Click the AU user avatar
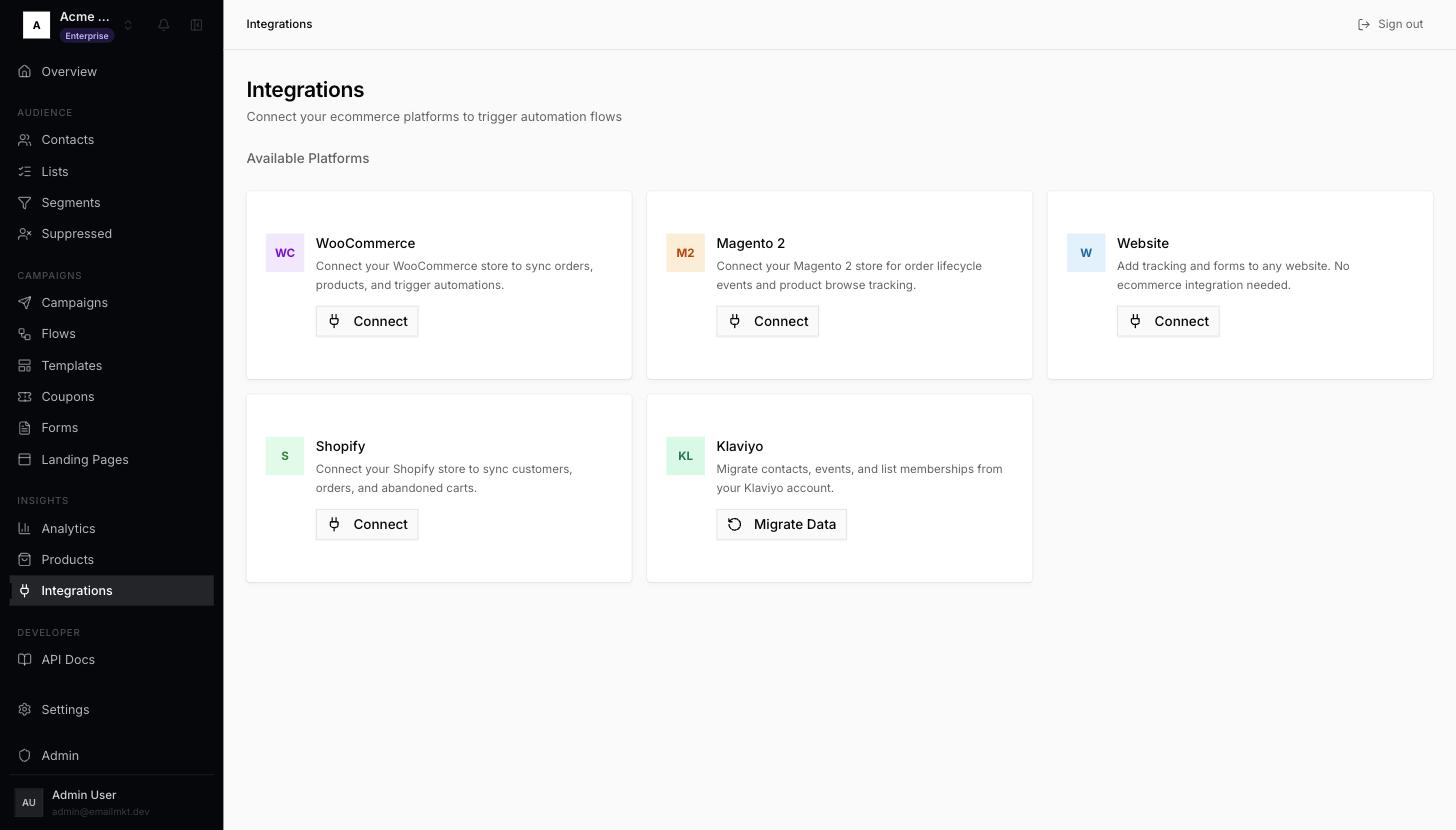The width and height of the screenshot is (1456, 830). 29,802
